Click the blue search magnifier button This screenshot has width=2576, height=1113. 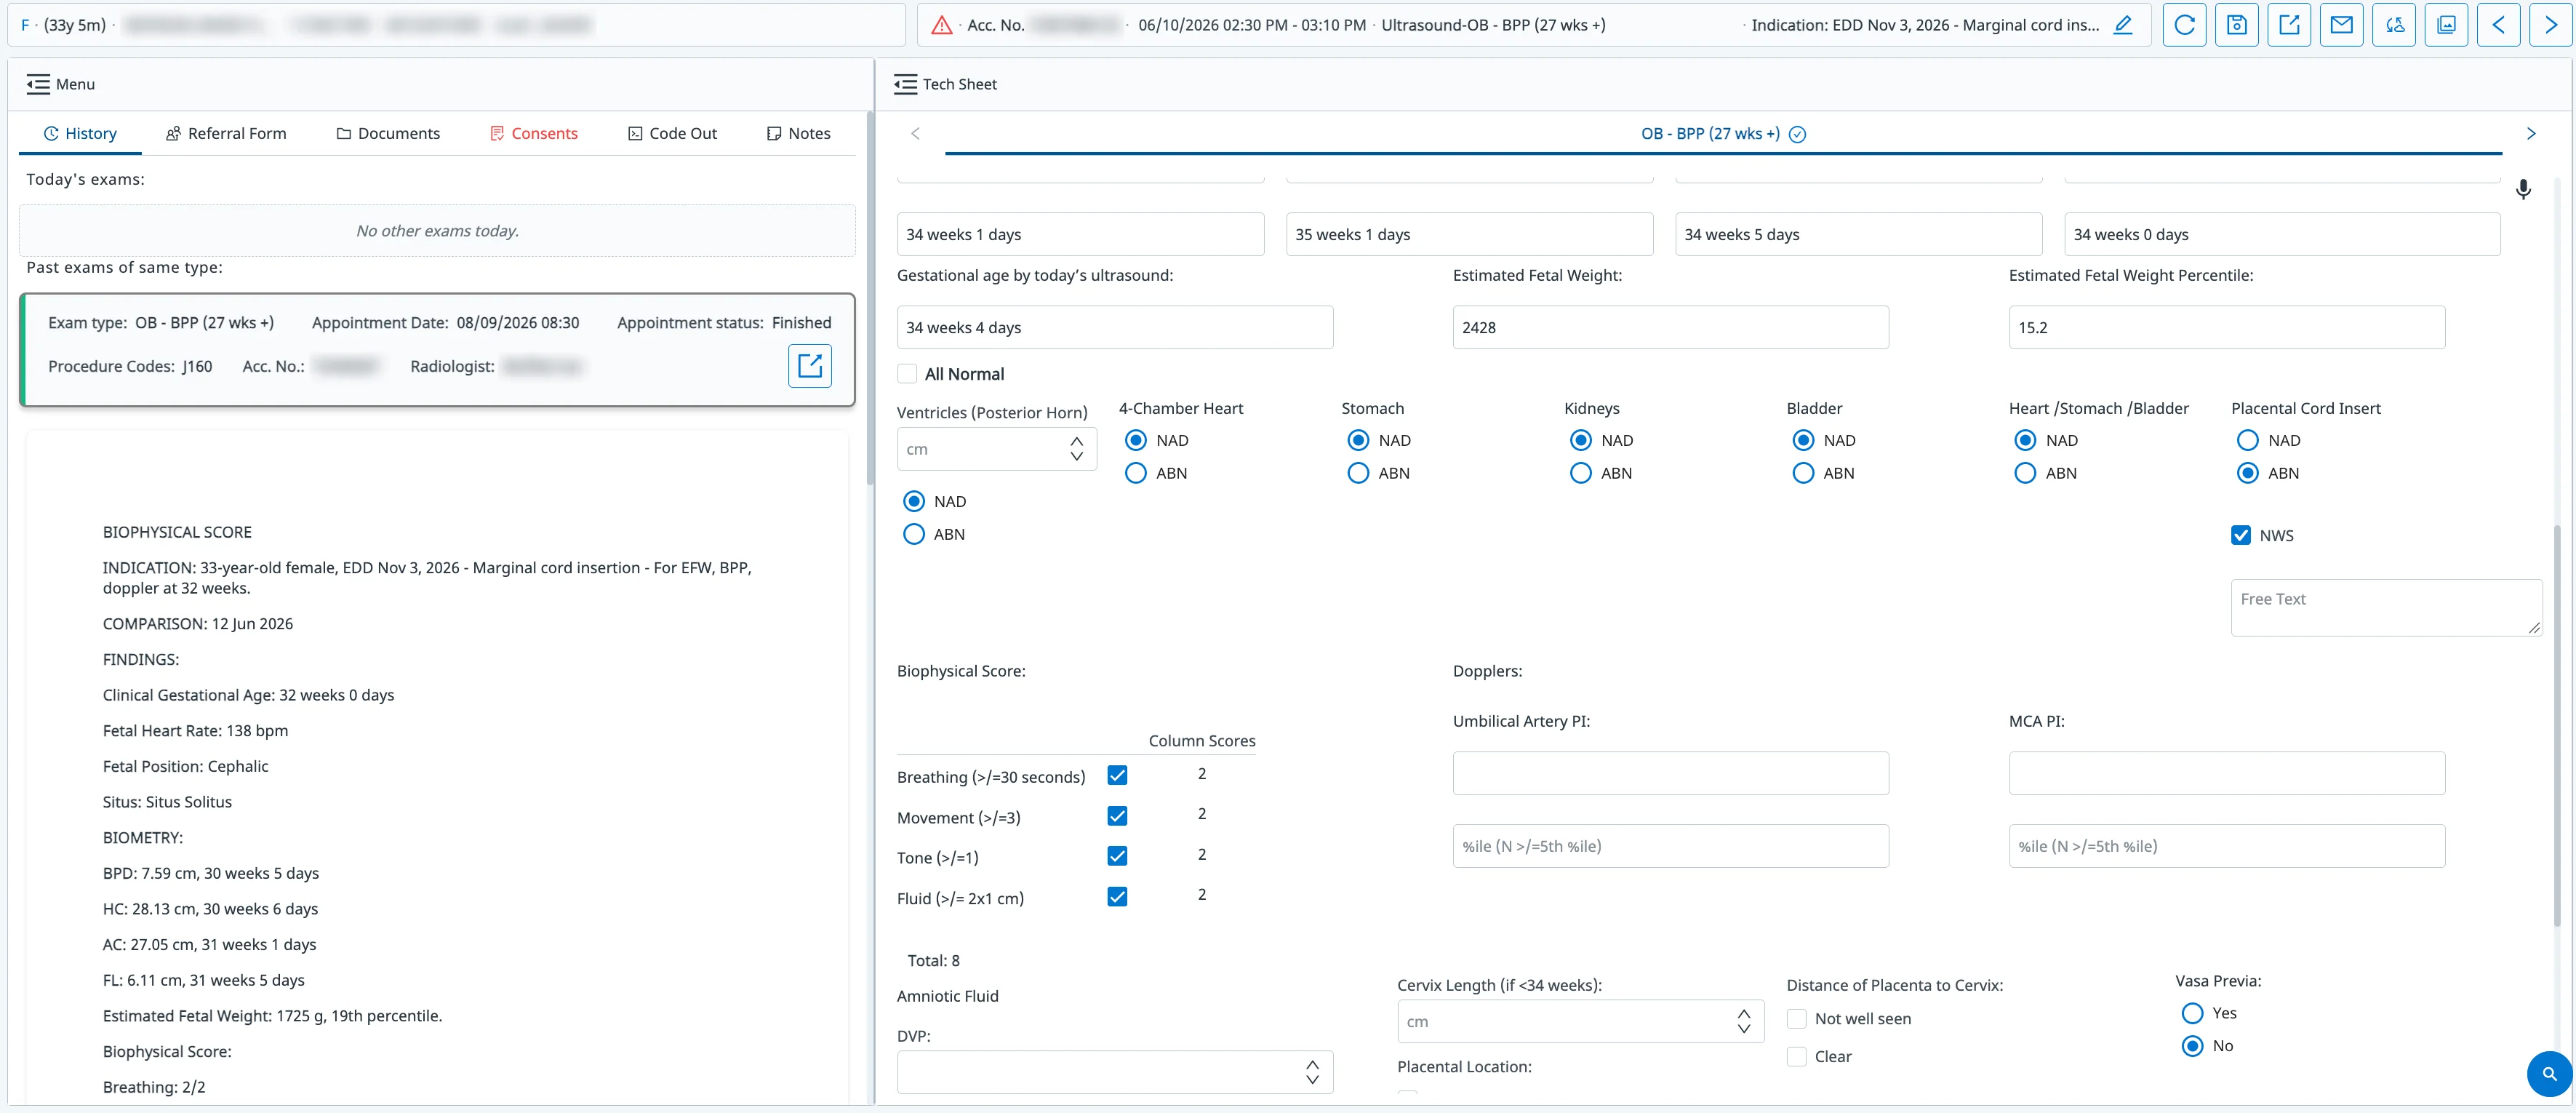click(x=2549, y=1074)
